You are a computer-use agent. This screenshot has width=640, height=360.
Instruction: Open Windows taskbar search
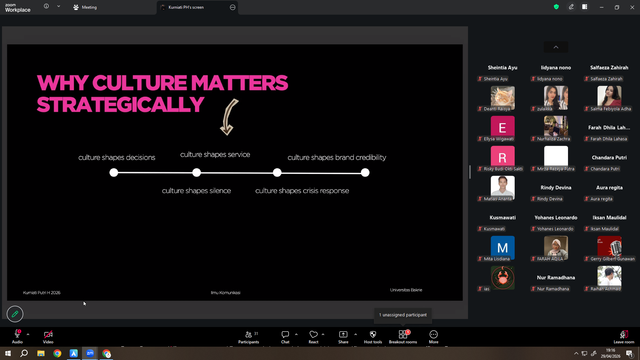(24, 353)
